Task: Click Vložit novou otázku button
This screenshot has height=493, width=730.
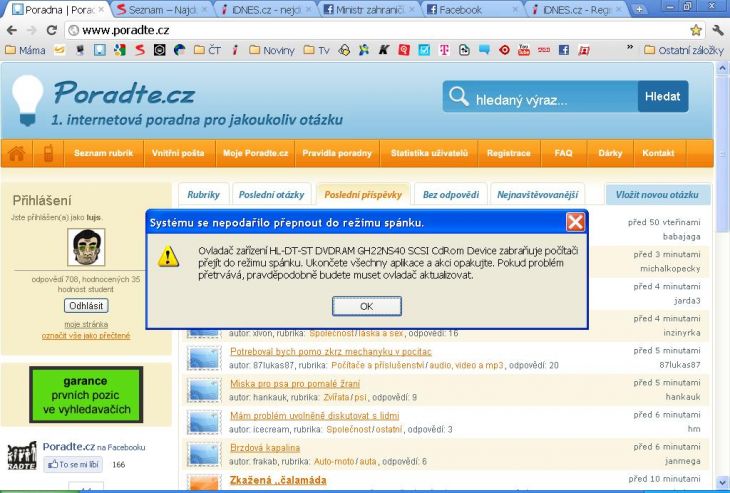Action: (x=657, y=195)
